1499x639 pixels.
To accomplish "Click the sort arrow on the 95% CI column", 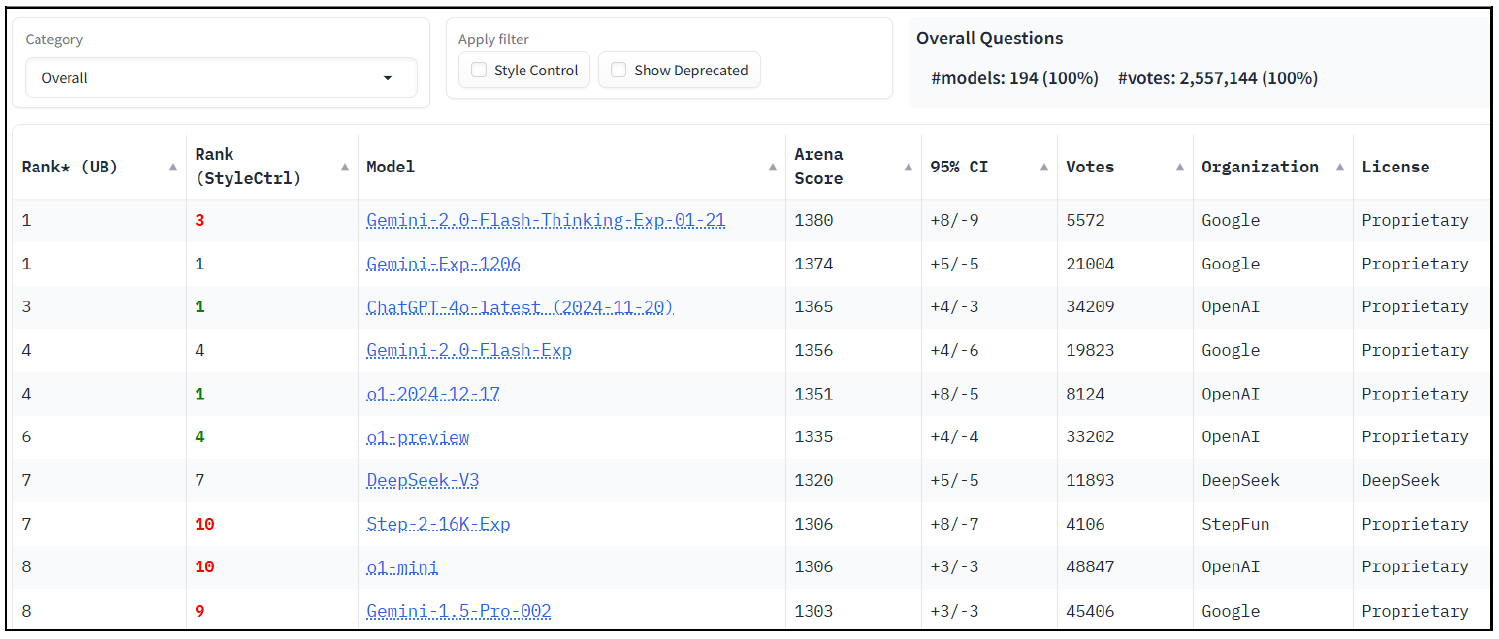I will [1043, 166].
